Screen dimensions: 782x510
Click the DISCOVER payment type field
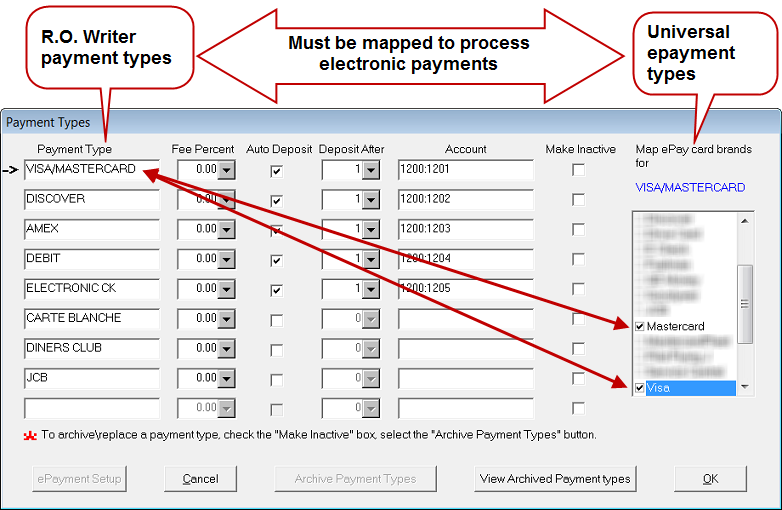[x=91, y=200]
